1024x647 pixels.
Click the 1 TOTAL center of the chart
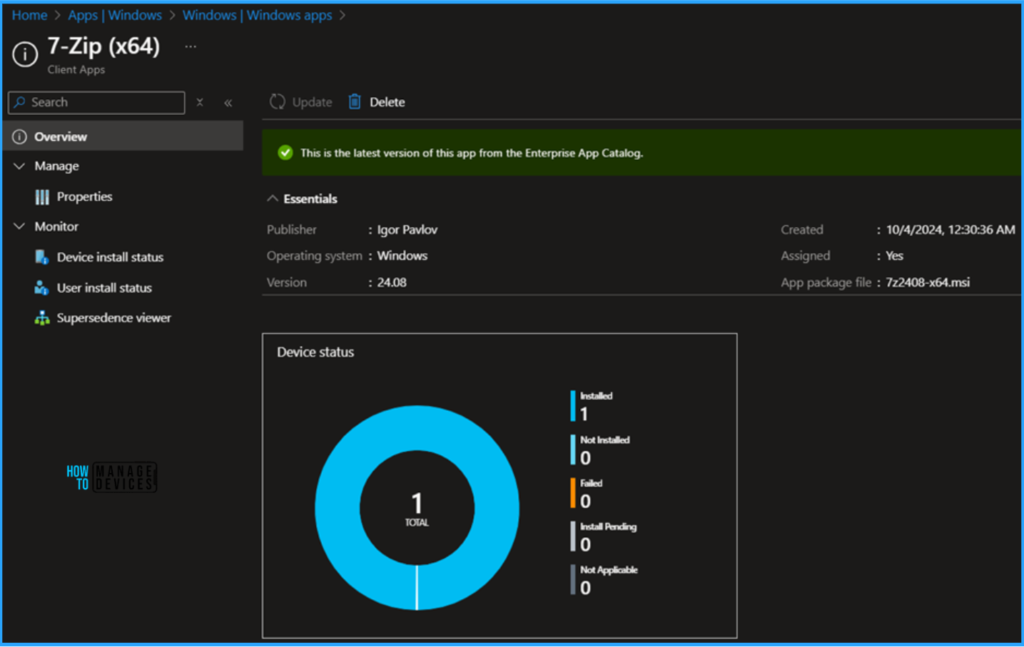point(417,509)
